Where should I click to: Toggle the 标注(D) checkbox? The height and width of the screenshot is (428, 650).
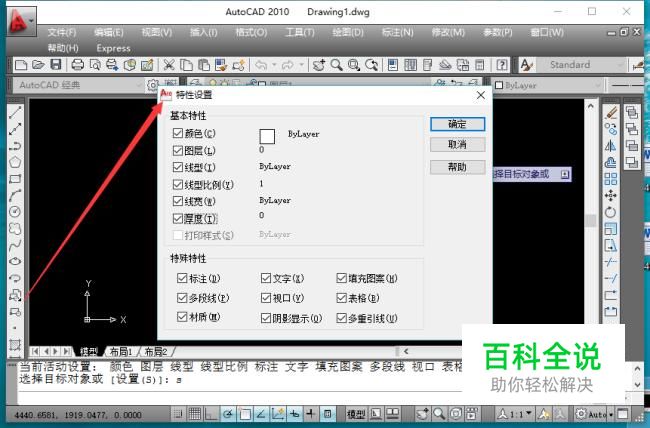tap(182, 278)
